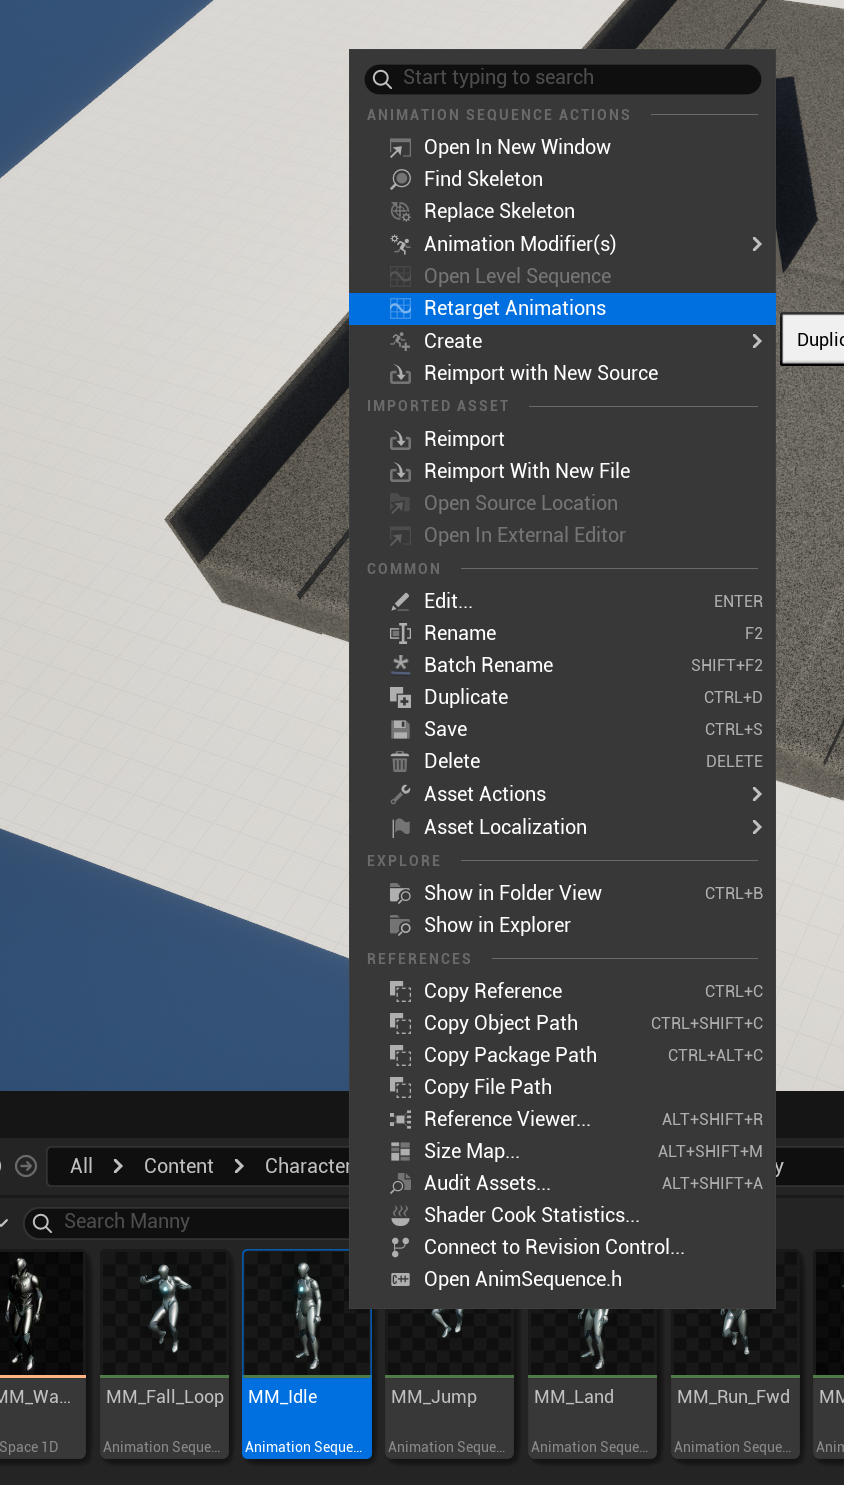The height and width of the screenshot is (1485, 844).
Task: Click the Reimport with New Source icon
Action: [400, 374]
